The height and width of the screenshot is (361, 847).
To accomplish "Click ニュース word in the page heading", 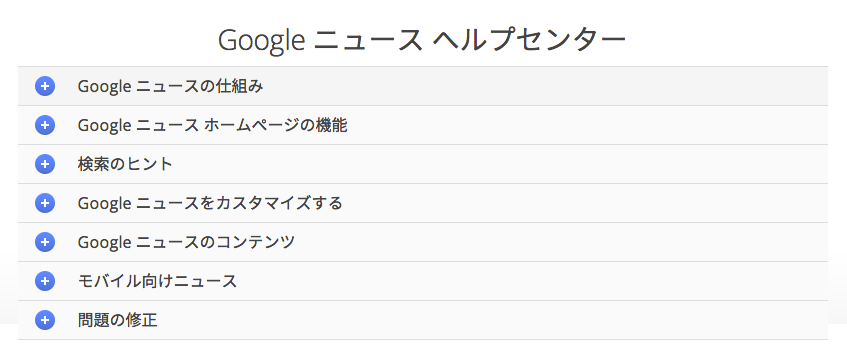I will (368, 41).
